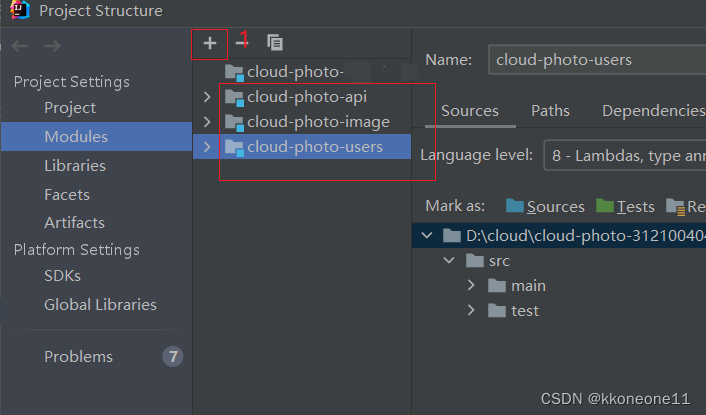Select the D:\cloud\cloud-photo content root path
Viewport: 706px width, 415px height.
(x=585, y=235)
